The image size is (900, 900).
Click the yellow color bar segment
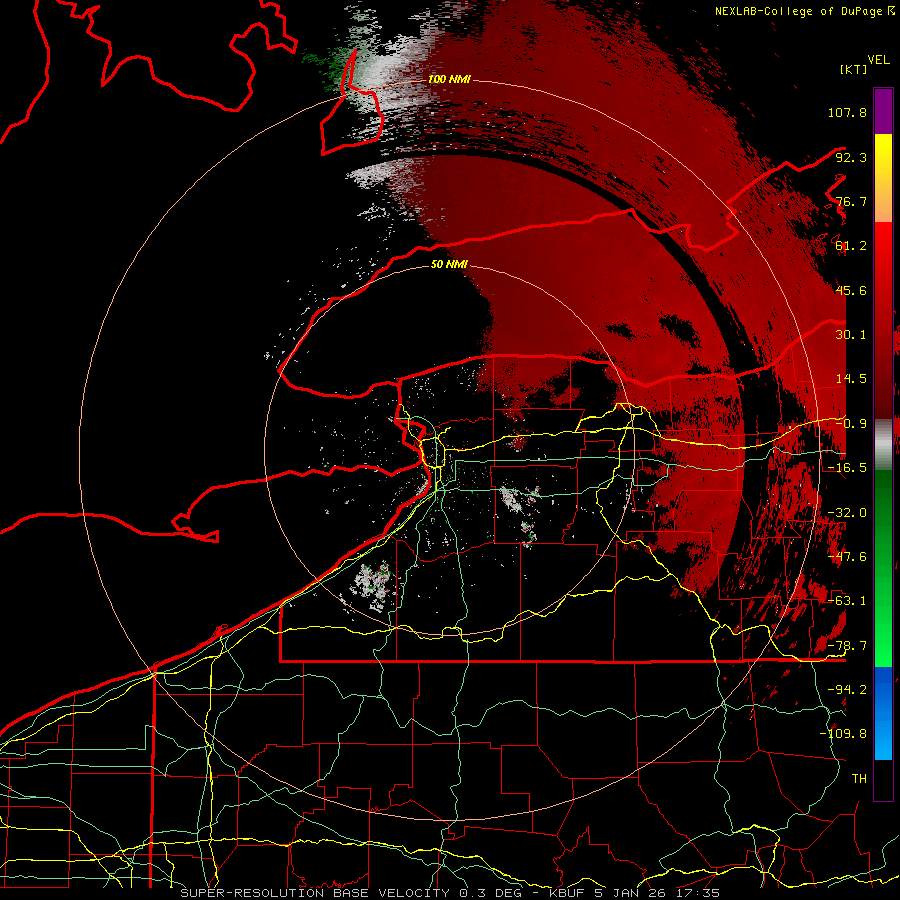tap(883, 156)
